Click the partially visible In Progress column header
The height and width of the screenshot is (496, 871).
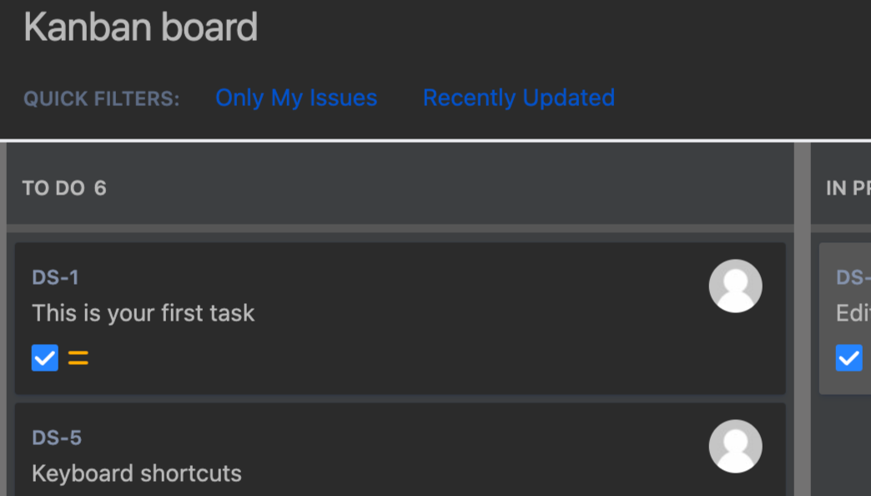pos(848,188)
